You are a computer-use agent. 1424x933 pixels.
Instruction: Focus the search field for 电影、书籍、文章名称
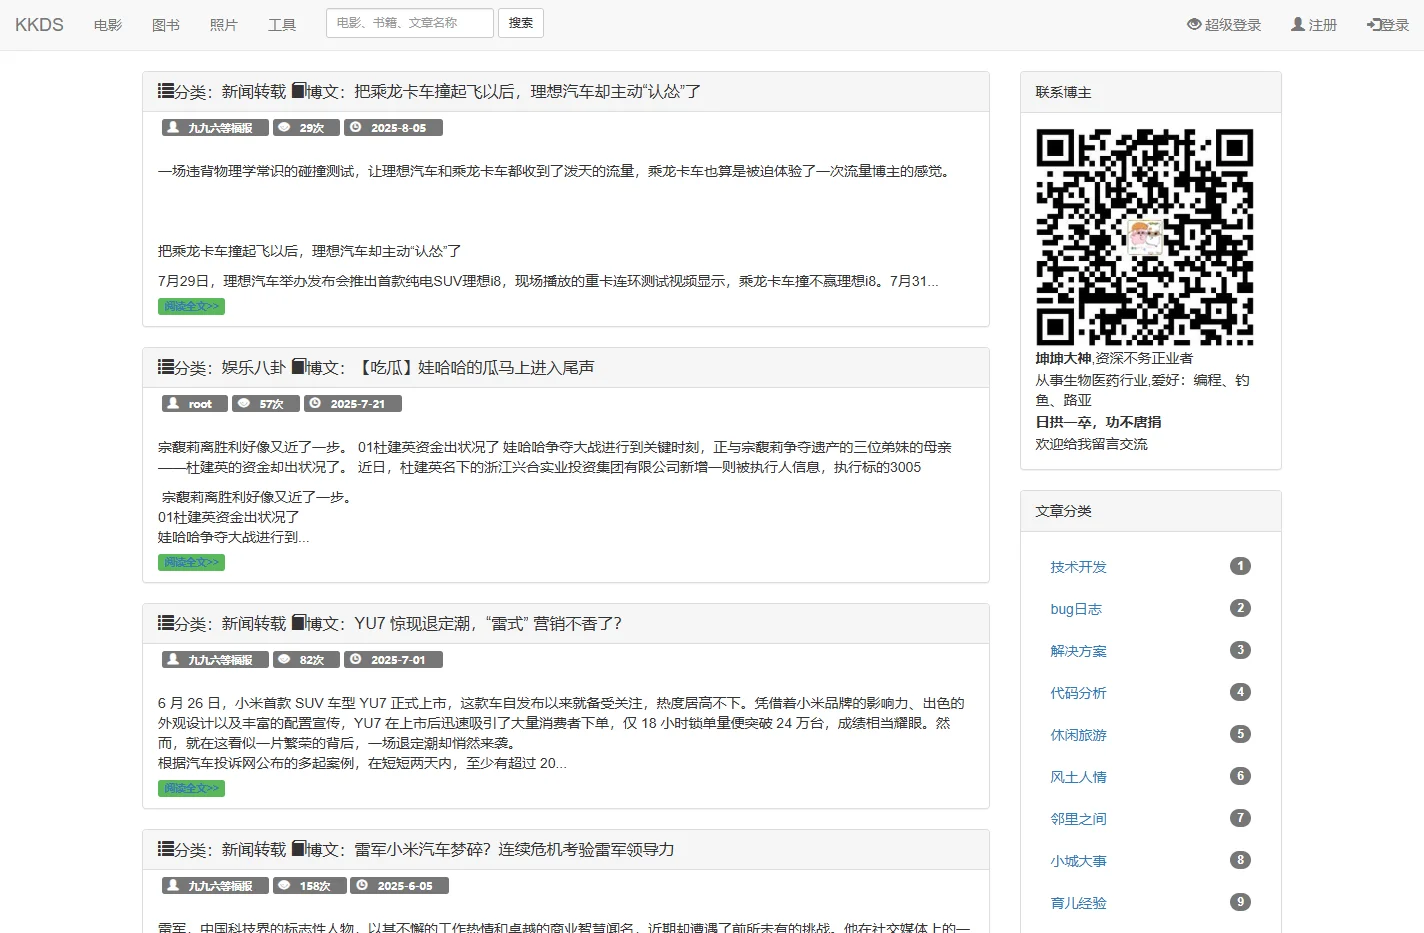pos(410,23)
